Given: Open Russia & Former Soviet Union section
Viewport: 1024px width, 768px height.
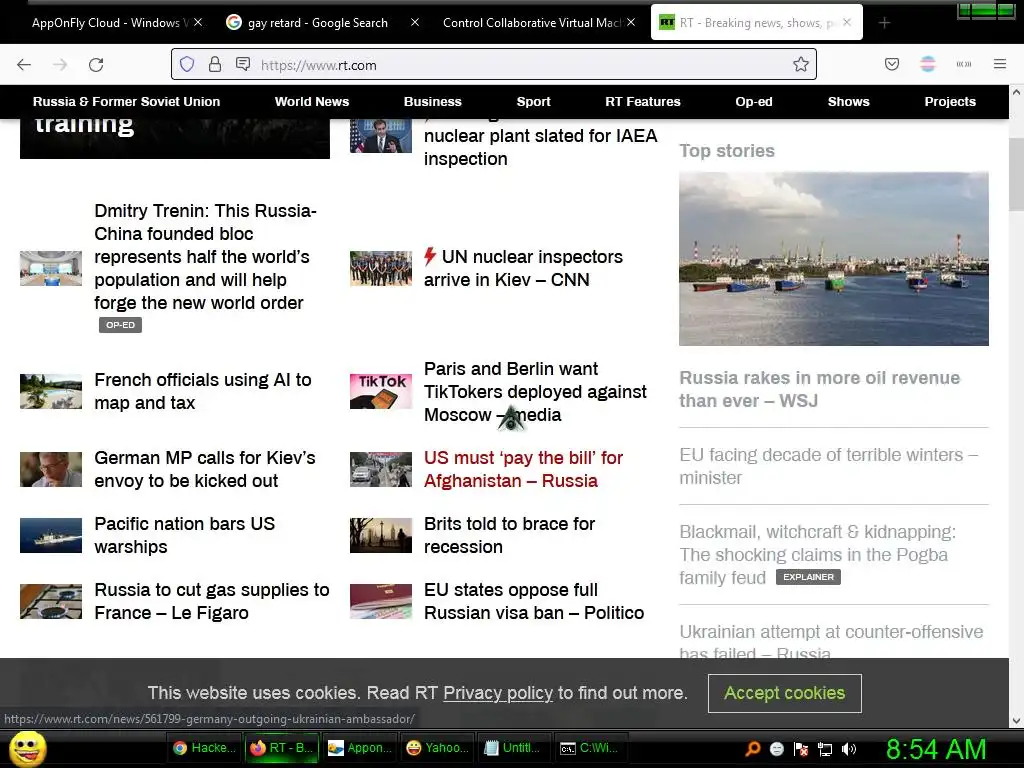Looking at the screenshot, I should [127, 102].
